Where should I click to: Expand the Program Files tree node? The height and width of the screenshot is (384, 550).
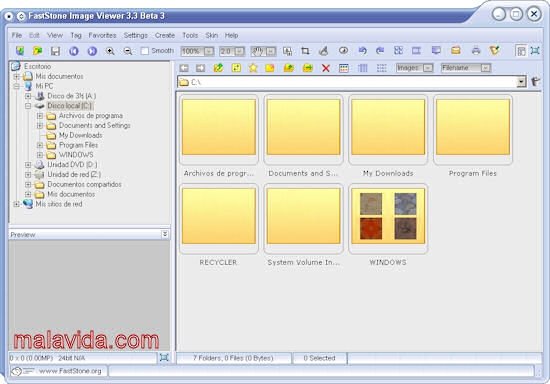(x=40, y=145)
